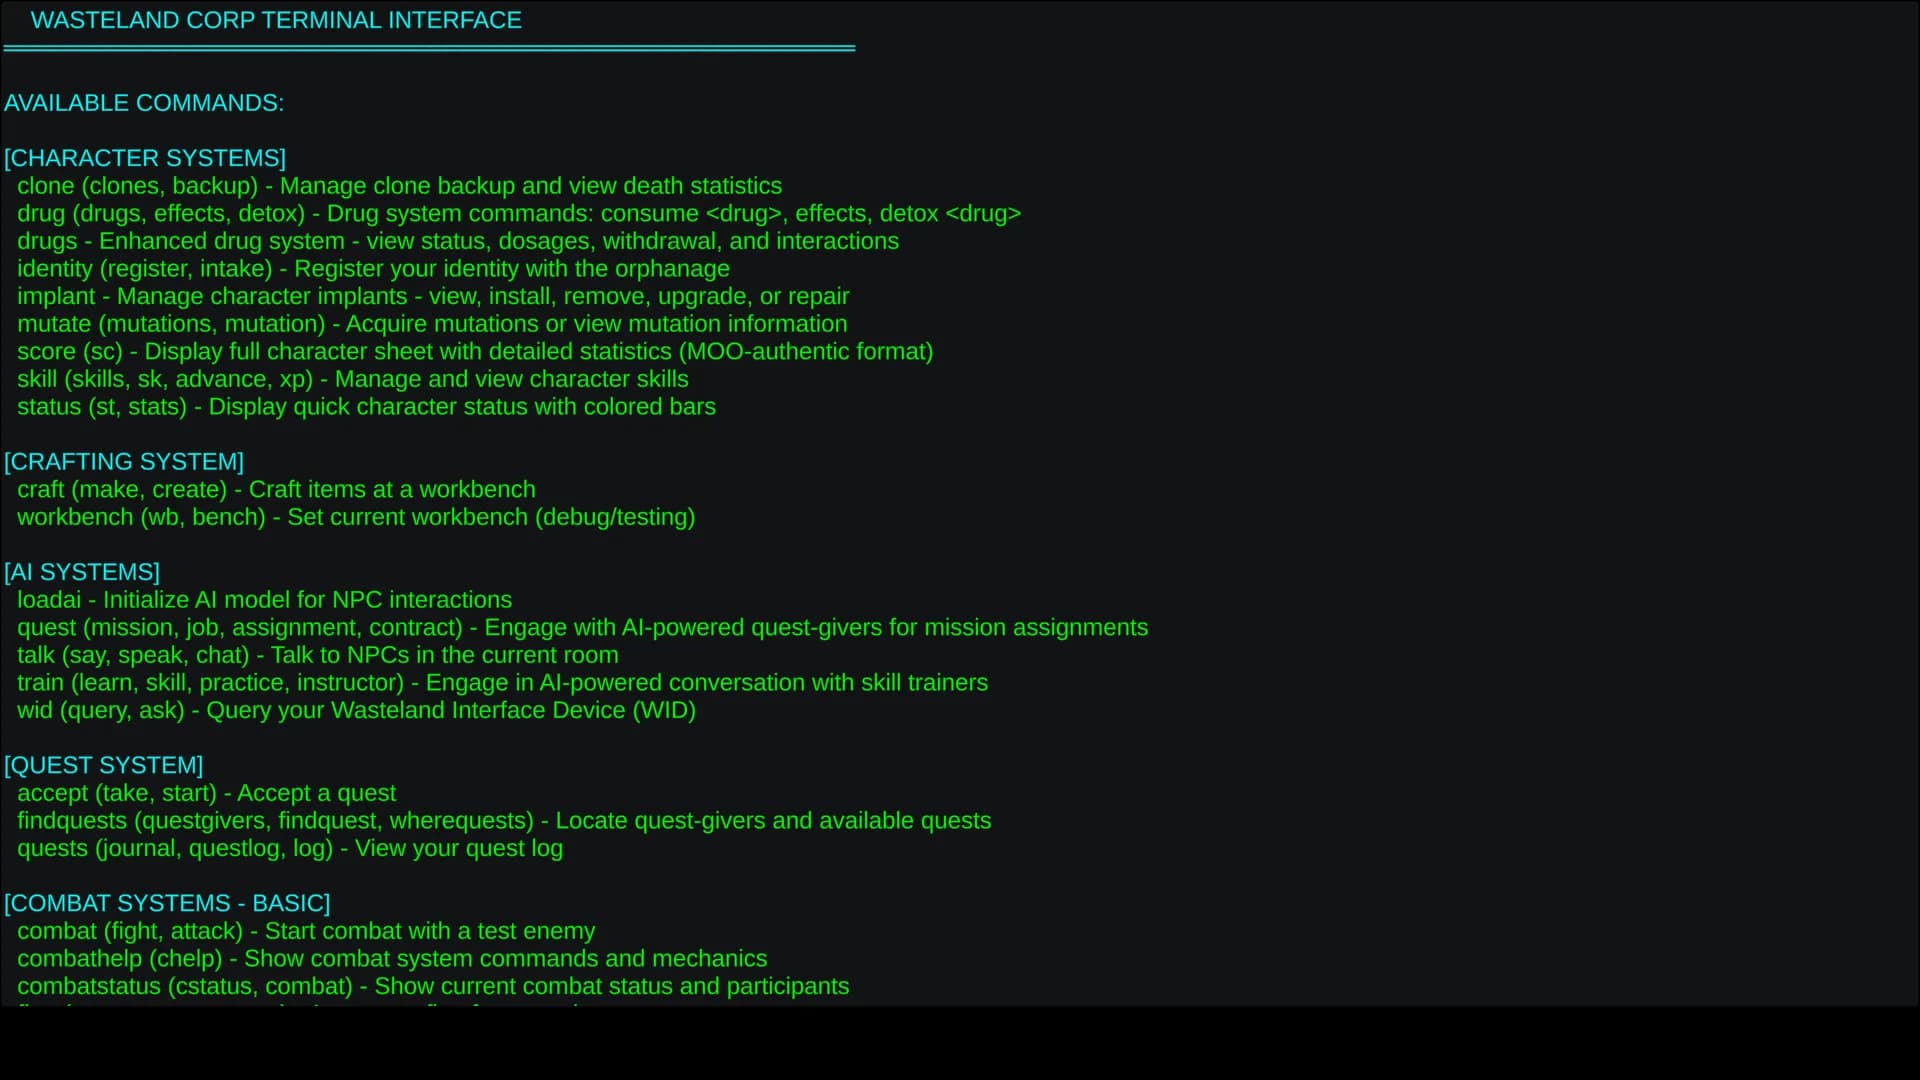Select the combathelp chelp command line

392,958
